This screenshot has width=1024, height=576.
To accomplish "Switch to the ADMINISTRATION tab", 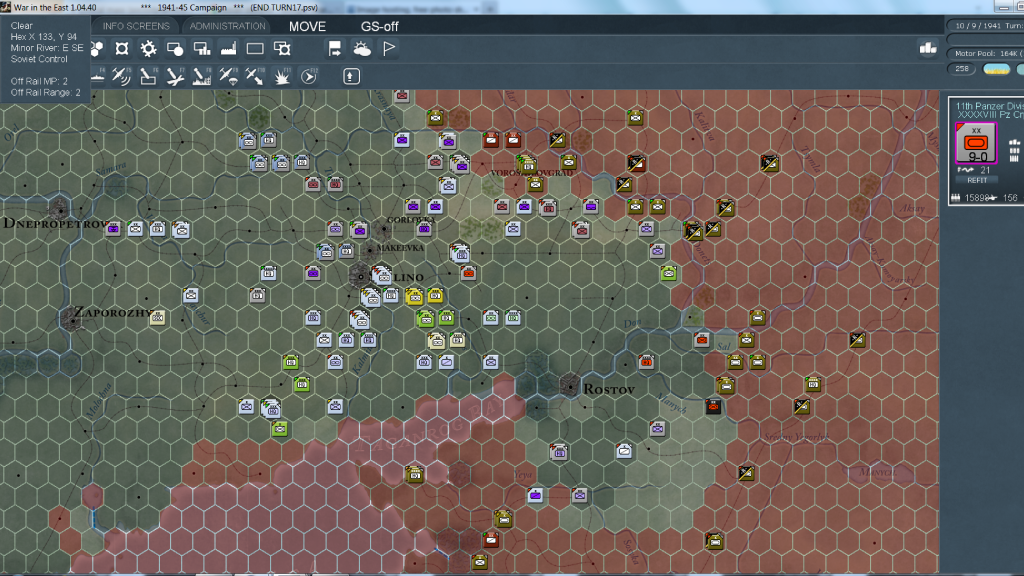I will point(228,26).
